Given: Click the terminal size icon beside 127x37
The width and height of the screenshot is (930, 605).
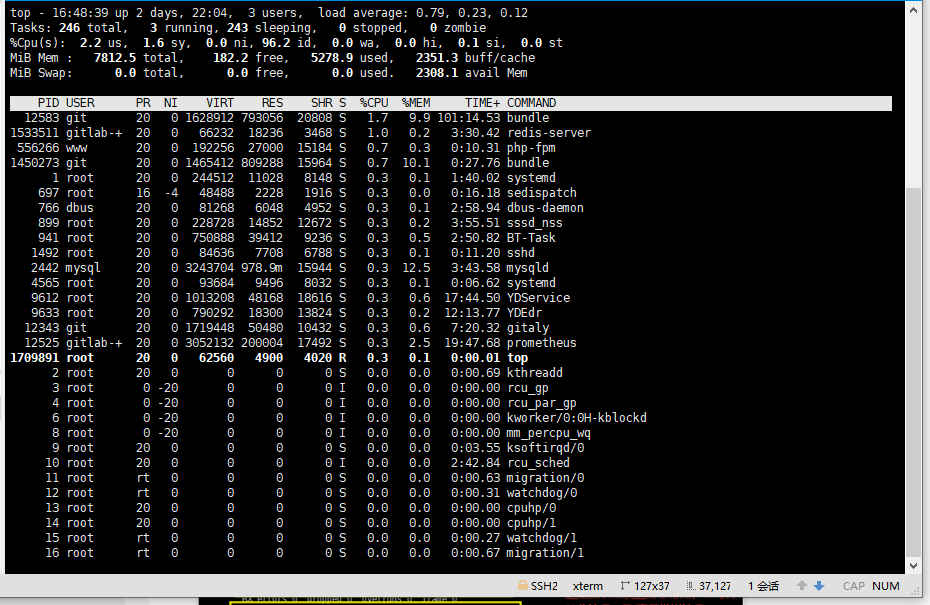Looking at the screenshot, I should (625, 585).
